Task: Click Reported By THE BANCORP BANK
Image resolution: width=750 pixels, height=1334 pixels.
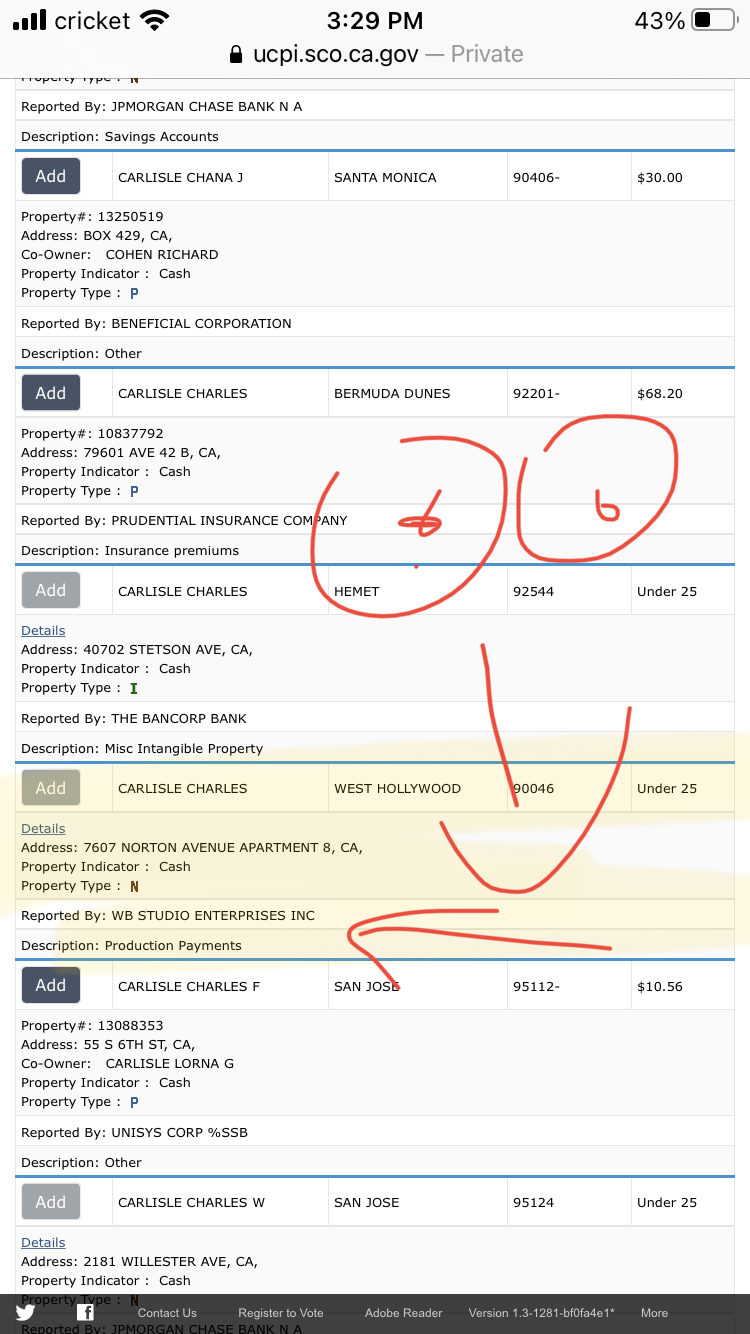Action: (134, 719)
